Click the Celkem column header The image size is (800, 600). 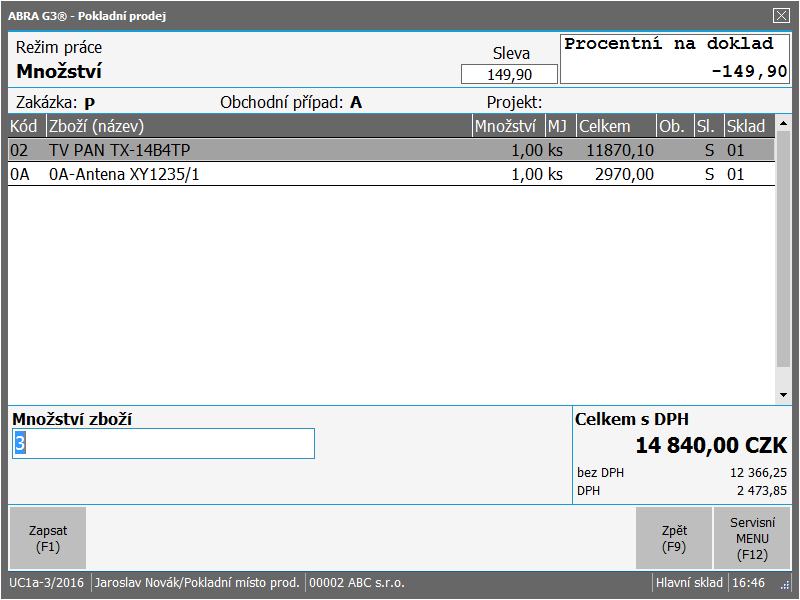click(x=615, y=126)
